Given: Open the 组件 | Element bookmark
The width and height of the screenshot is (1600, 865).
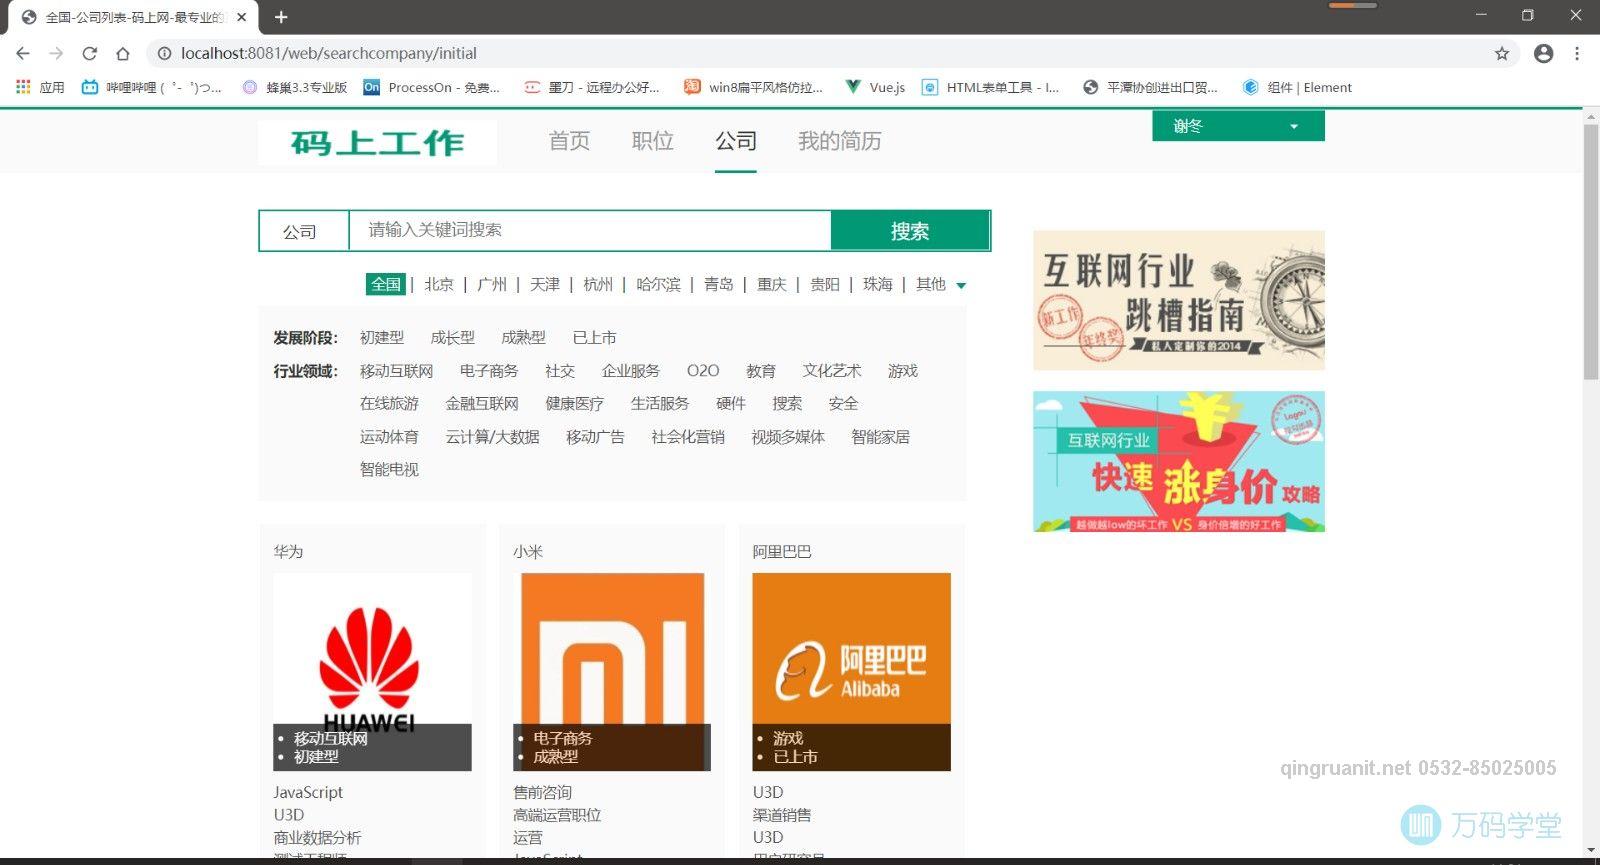Looking at the screenshot, I should click(1297, 87).
